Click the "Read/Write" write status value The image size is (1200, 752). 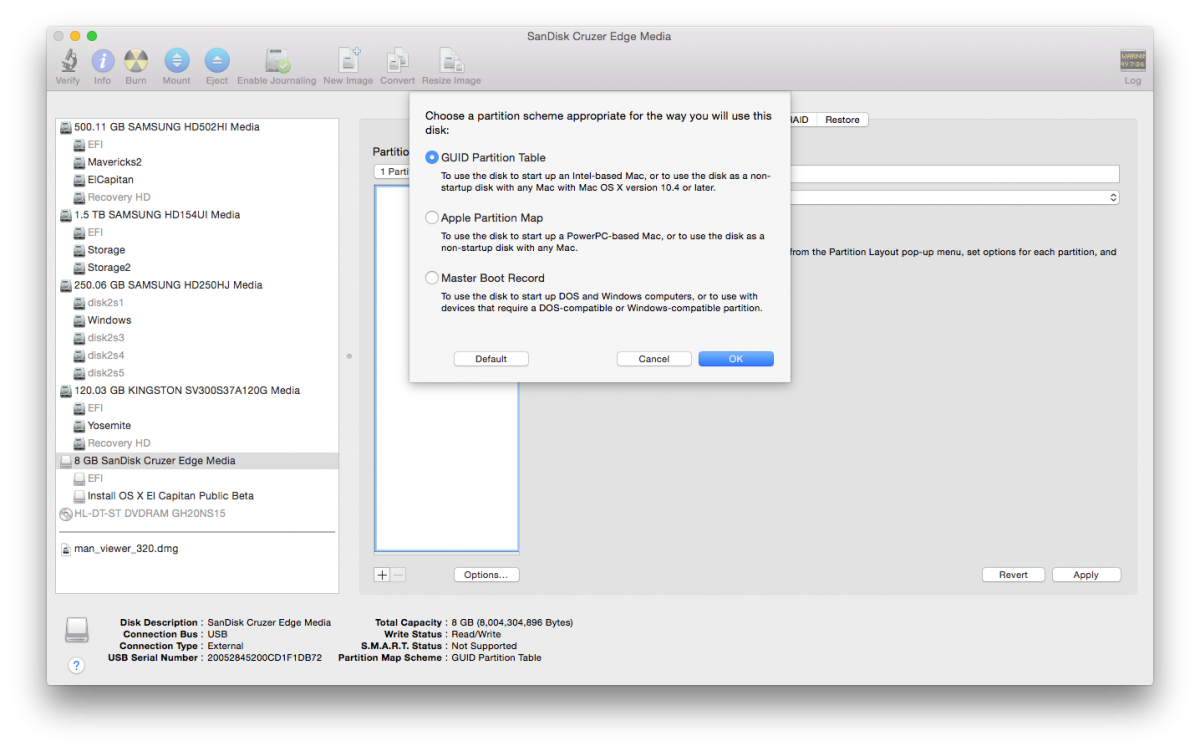476,634
